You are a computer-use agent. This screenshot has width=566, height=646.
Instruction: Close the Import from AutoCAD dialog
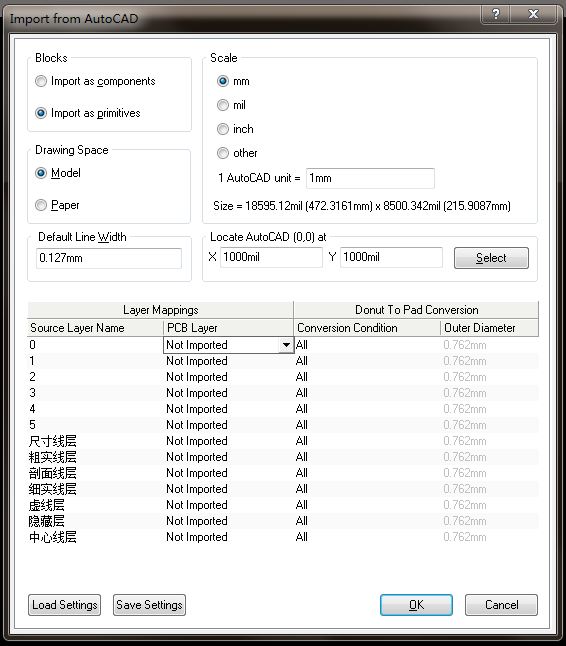tap(533, 14)
